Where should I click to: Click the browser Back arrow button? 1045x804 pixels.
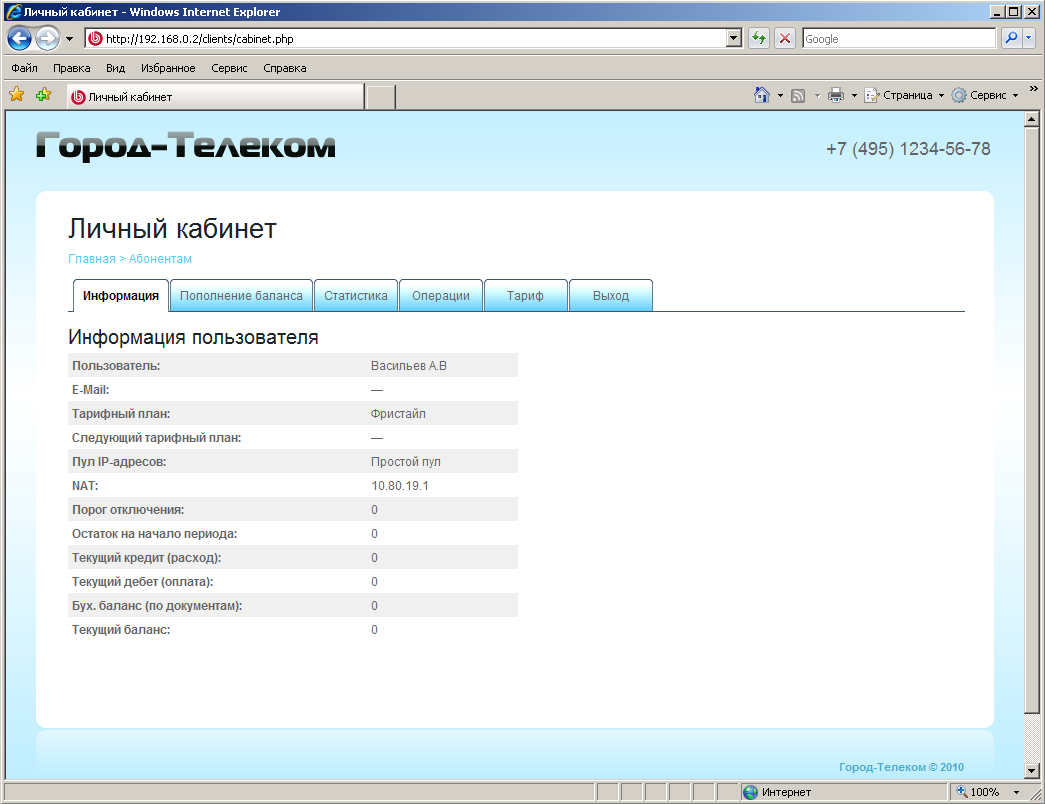(x=19, y=39)
